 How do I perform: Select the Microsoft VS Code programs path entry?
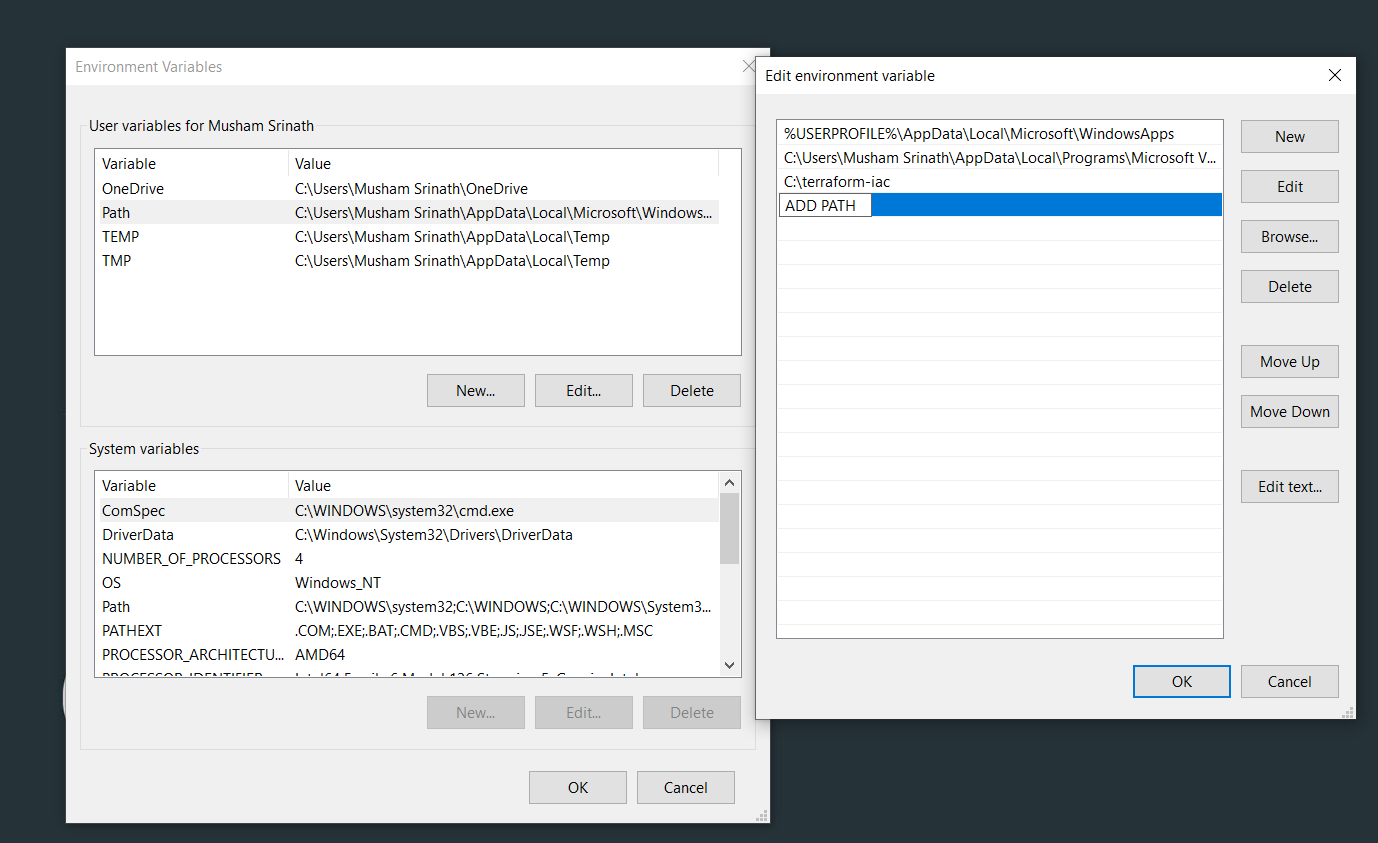tap(999, 158)
